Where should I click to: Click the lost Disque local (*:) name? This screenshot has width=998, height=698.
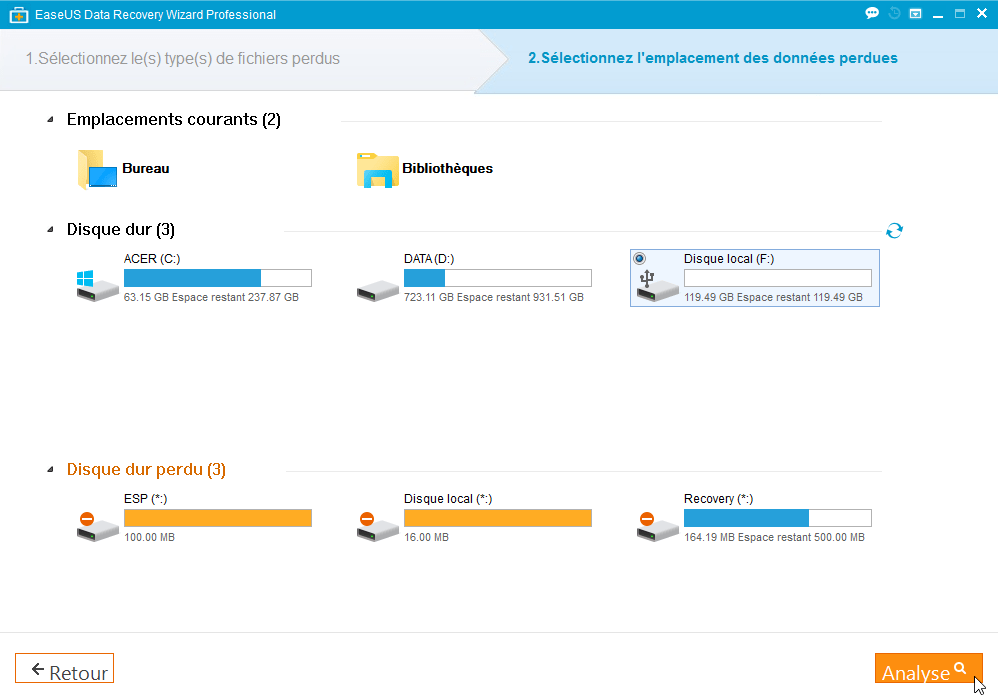[x=448, y=499]
